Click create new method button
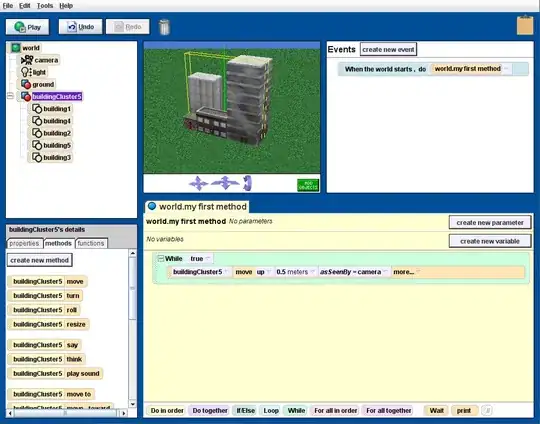 (x=39, y=260)
